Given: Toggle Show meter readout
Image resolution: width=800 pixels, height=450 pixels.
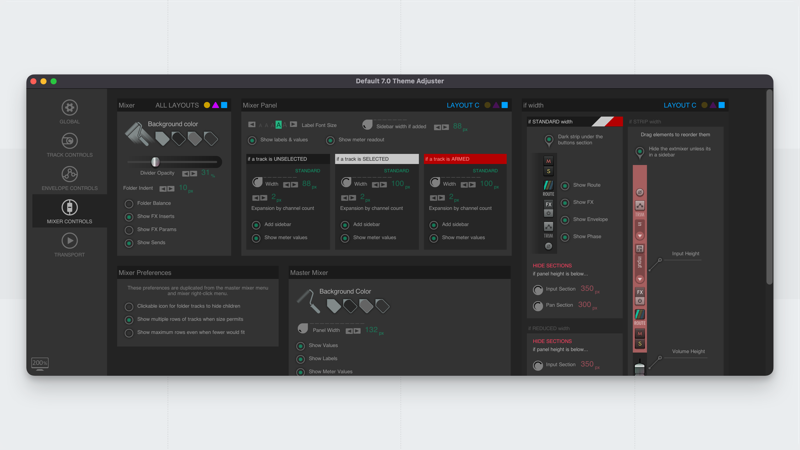Looking at the screenshot, I should point(330,140).
